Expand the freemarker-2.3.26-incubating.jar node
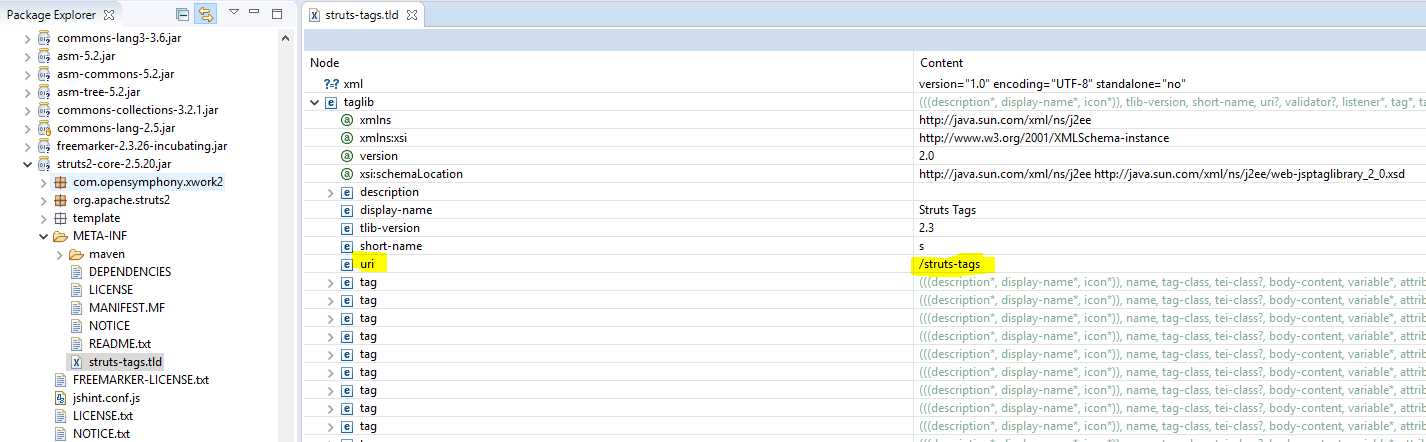Viewport: 1426px width, 442px height. coord(27,146)
